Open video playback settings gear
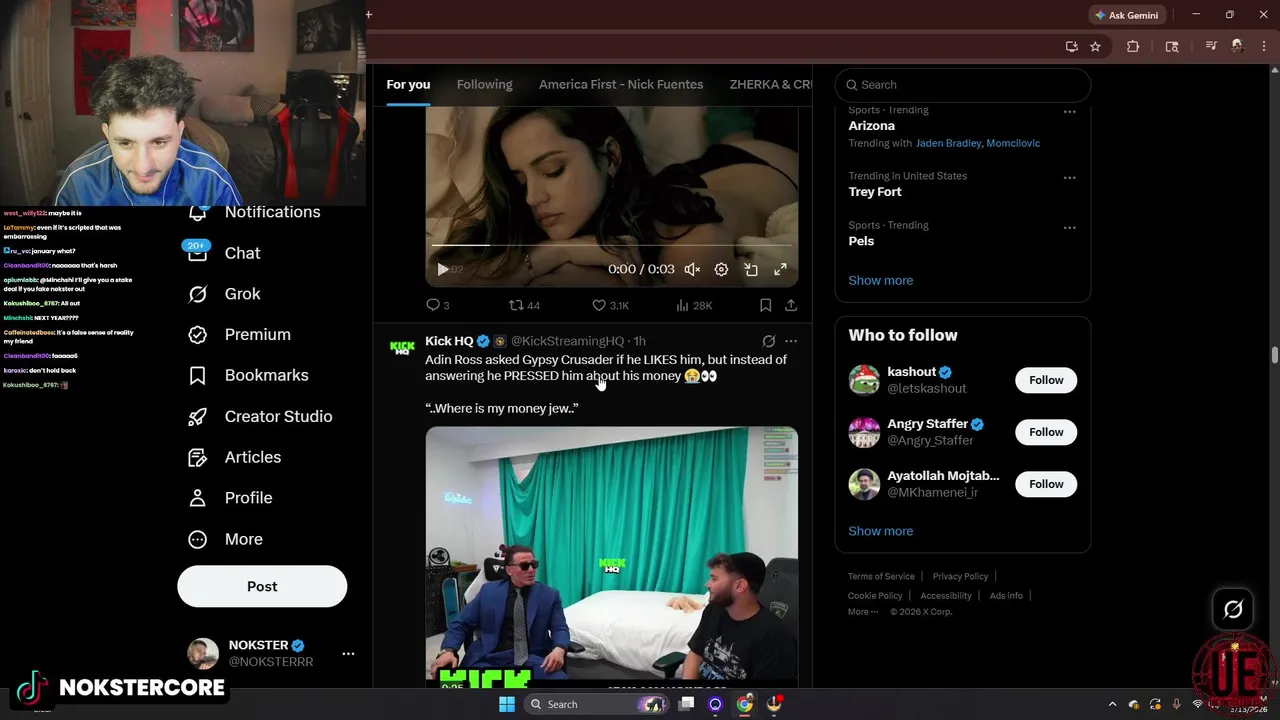 721,269
